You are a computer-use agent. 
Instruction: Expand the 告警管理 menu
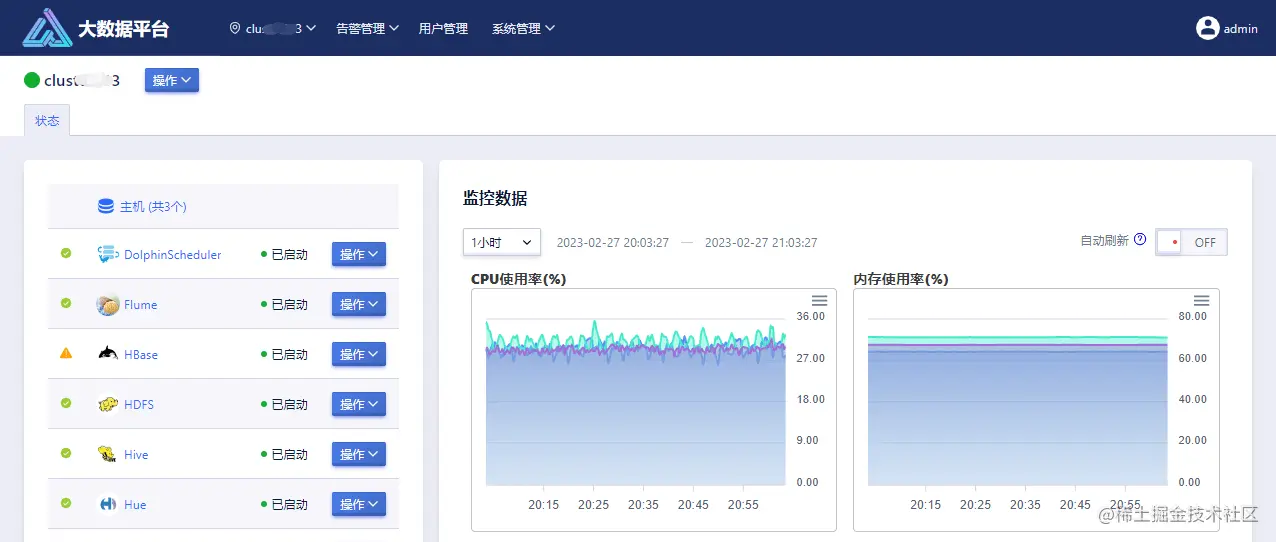point(368,28)
